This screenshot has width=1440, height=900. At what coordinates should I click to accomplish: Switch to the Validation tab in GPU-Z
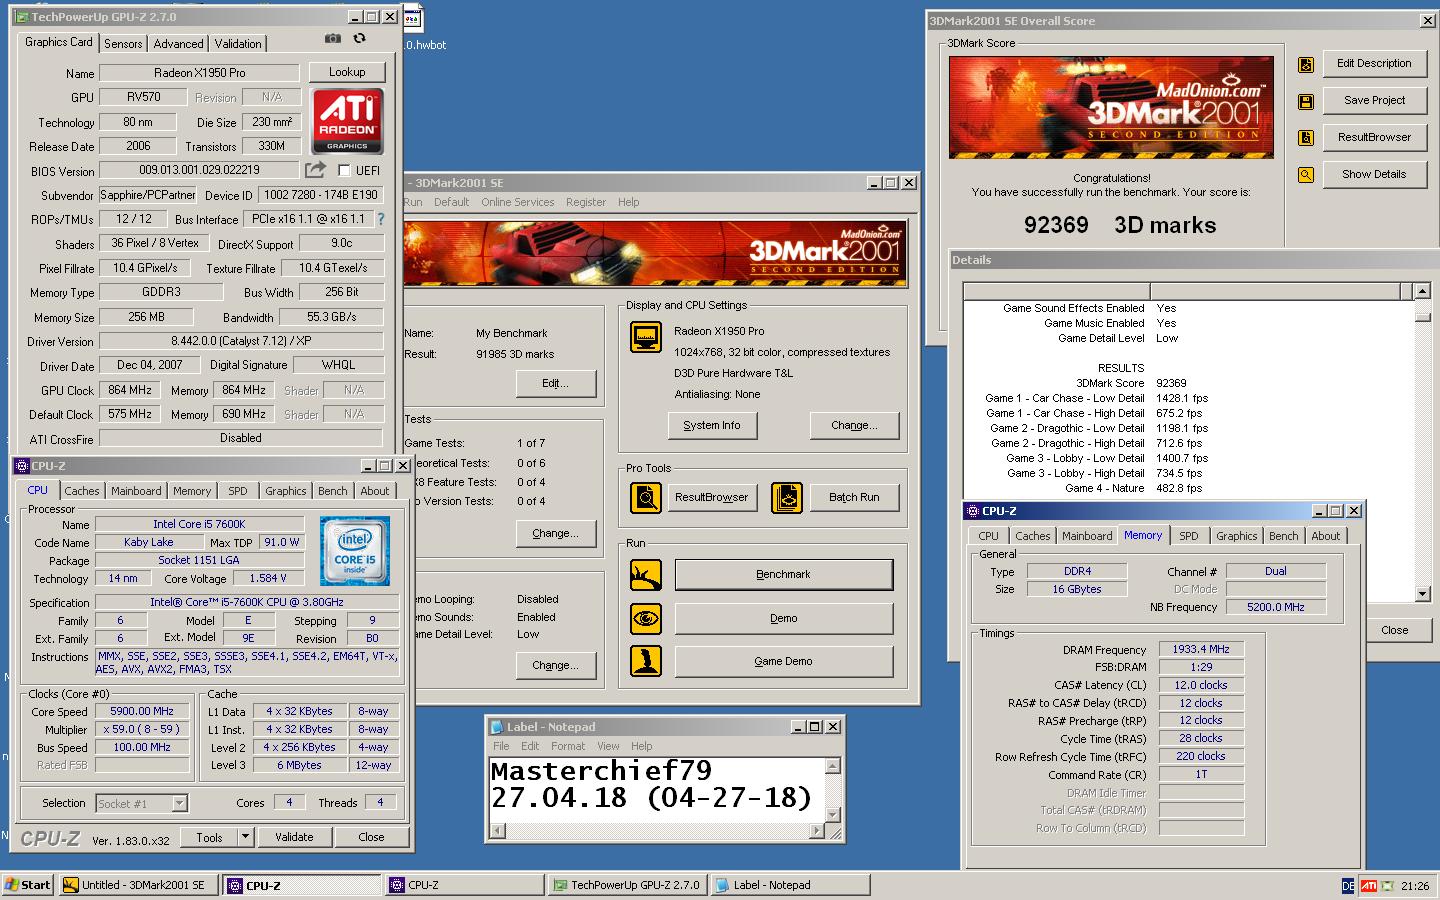coord(238,43)
